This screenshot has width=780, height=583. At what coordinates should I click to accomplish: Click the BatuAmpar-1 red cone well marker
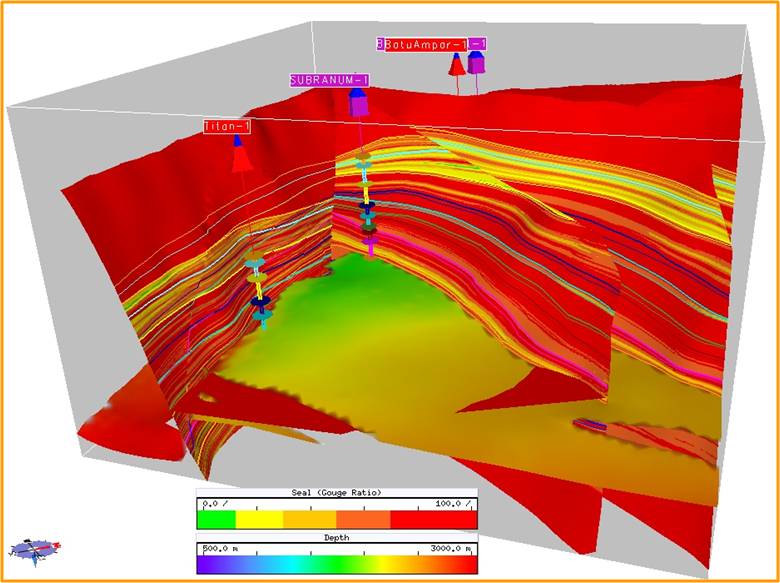(x=456, y=66)
